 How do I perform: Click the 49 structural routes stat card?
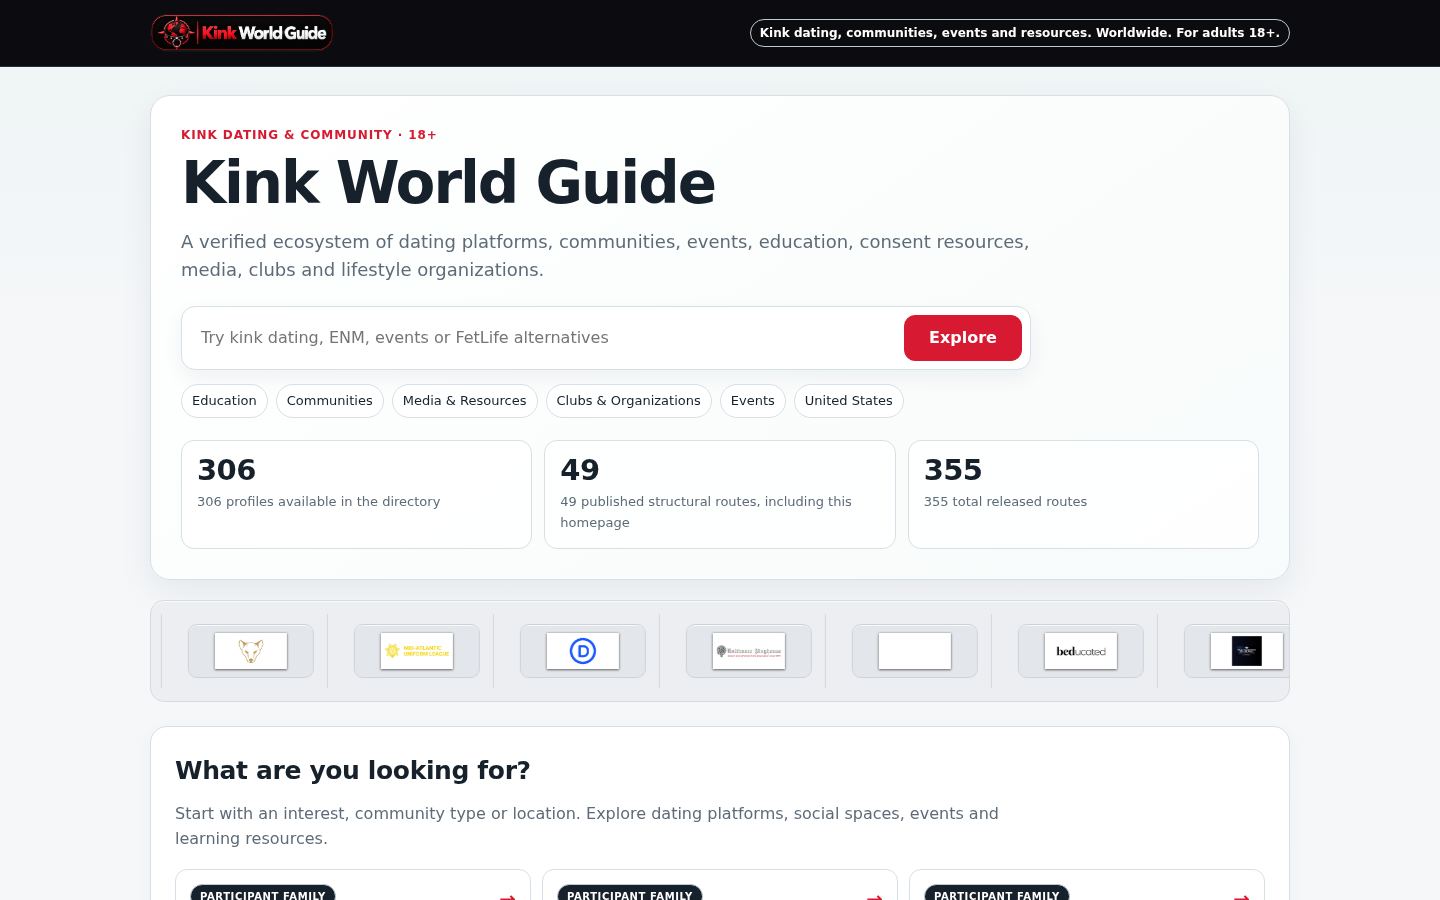point(720,494)
